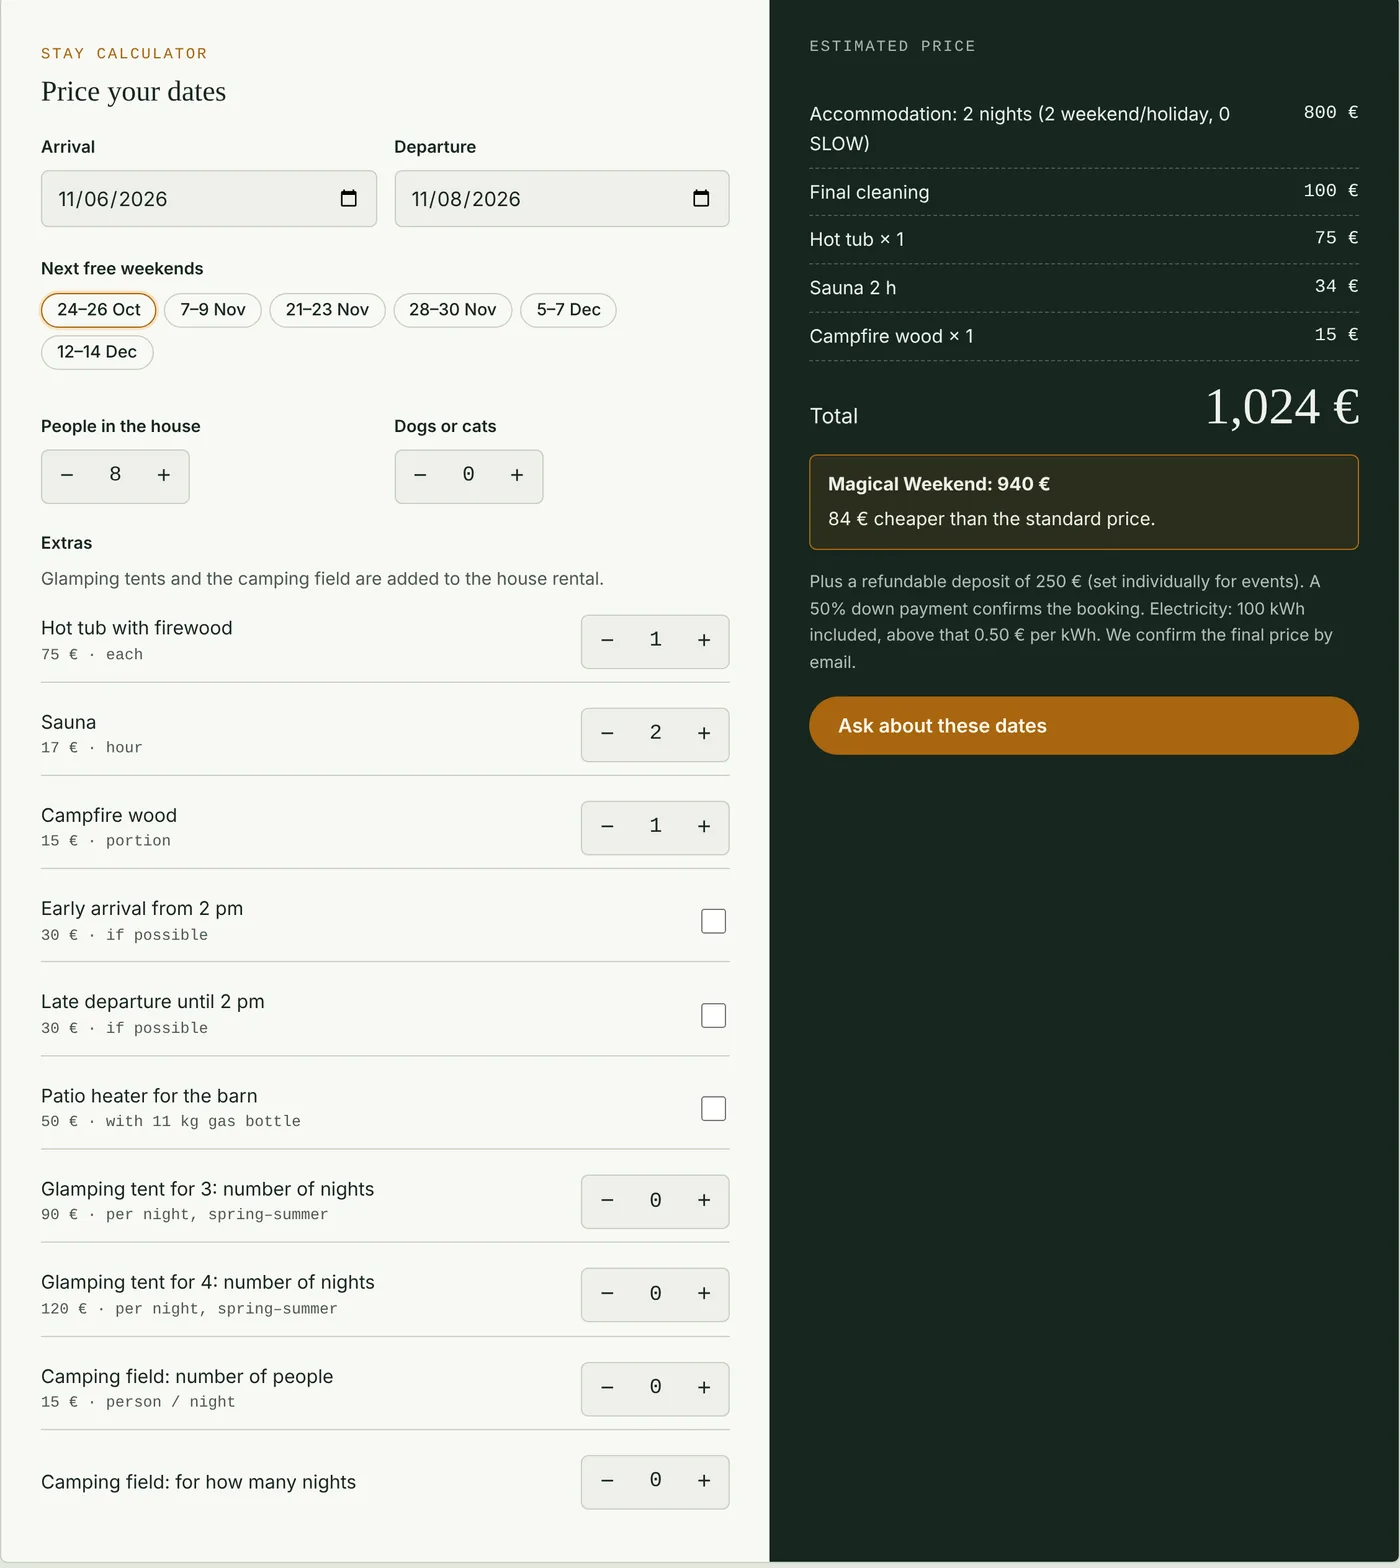
Task: Choose the 21–23 Nov free weekend
Action: [327, 310]
